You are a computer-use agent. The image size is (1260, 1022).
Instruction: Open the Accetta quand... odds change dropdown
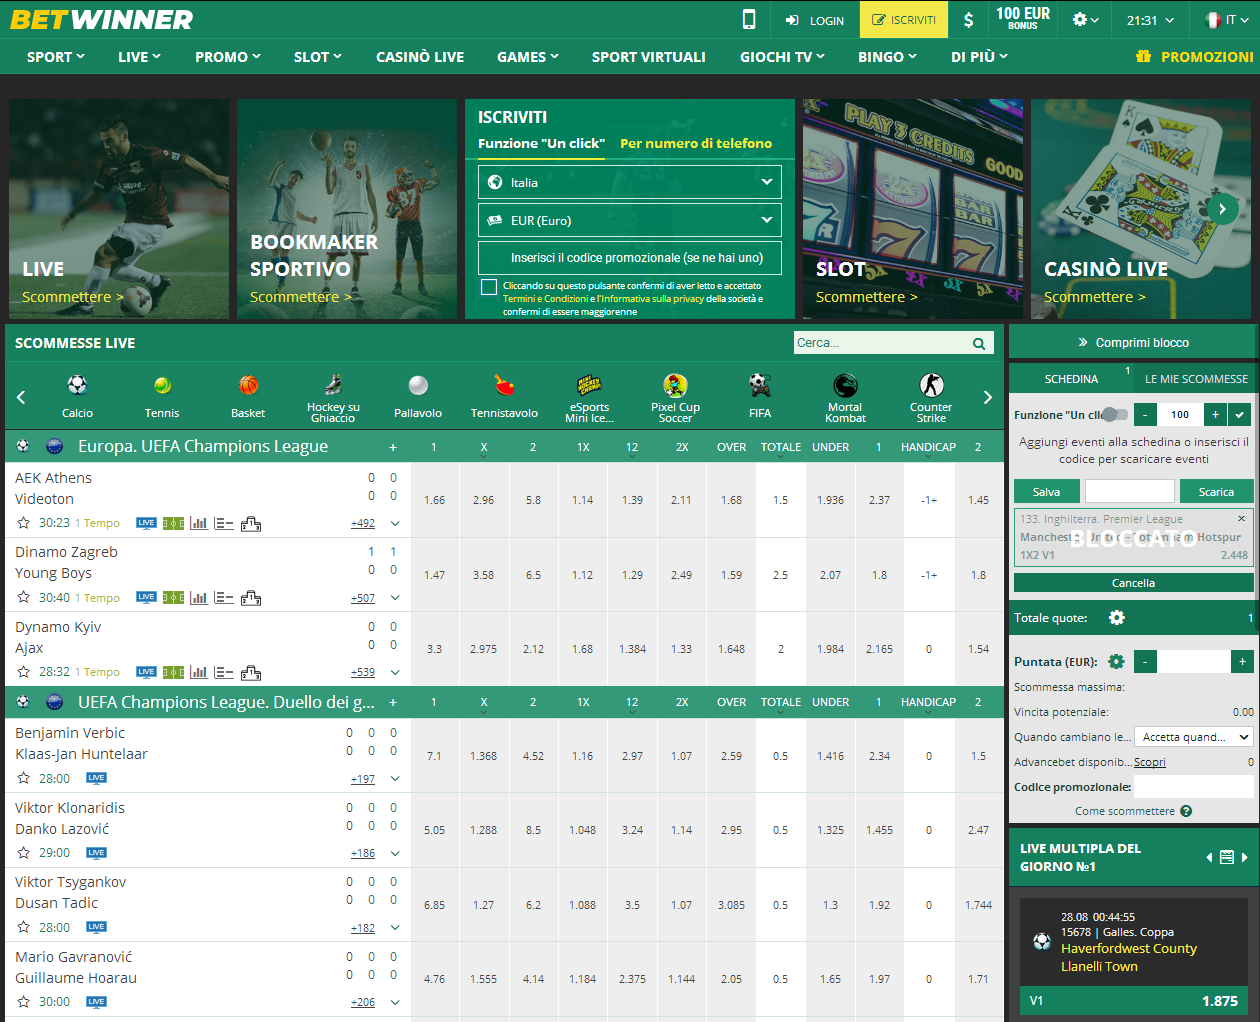point(1195,737)
